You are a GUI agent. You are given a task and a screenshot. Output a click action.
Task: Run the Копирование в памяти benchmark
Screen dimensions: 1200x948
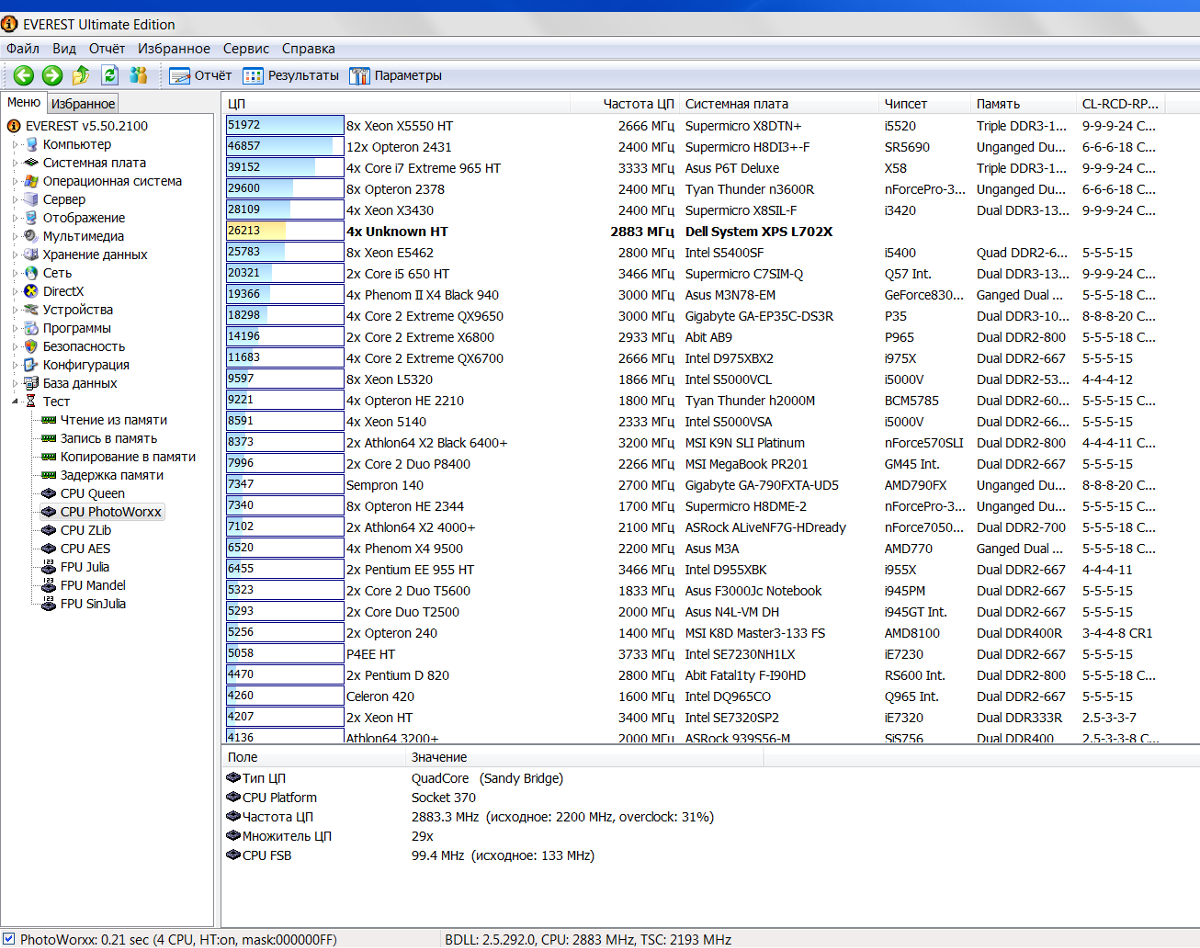tap(128, 456)
